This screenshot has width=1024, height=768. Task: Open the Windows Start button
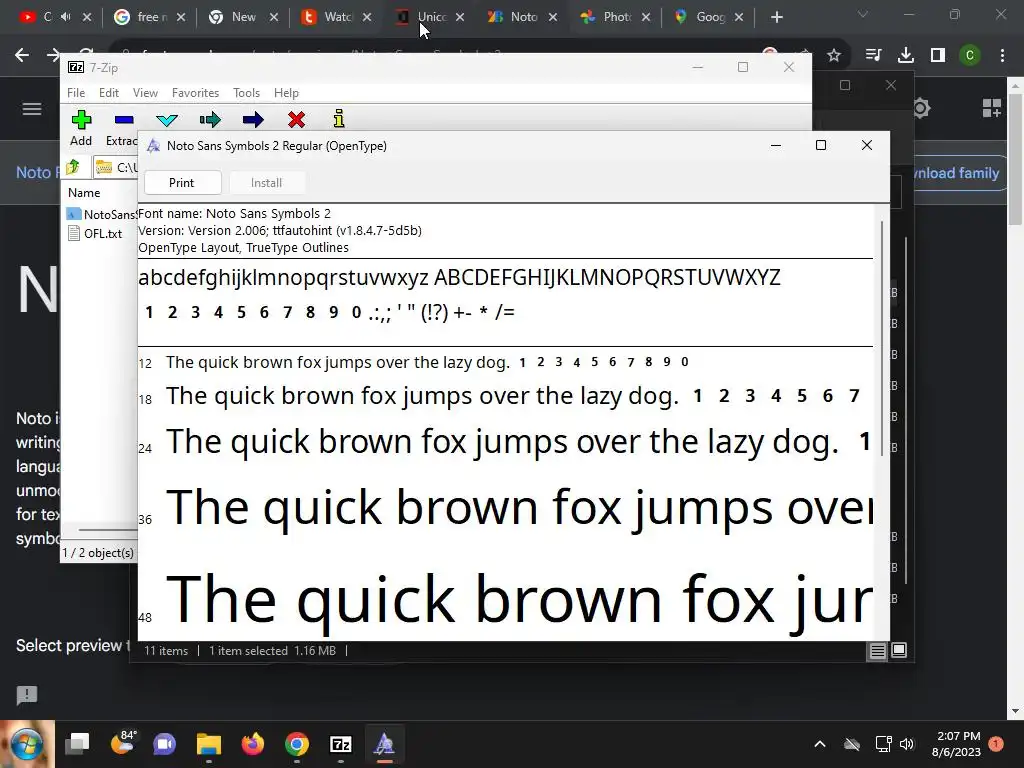(27, 744)
